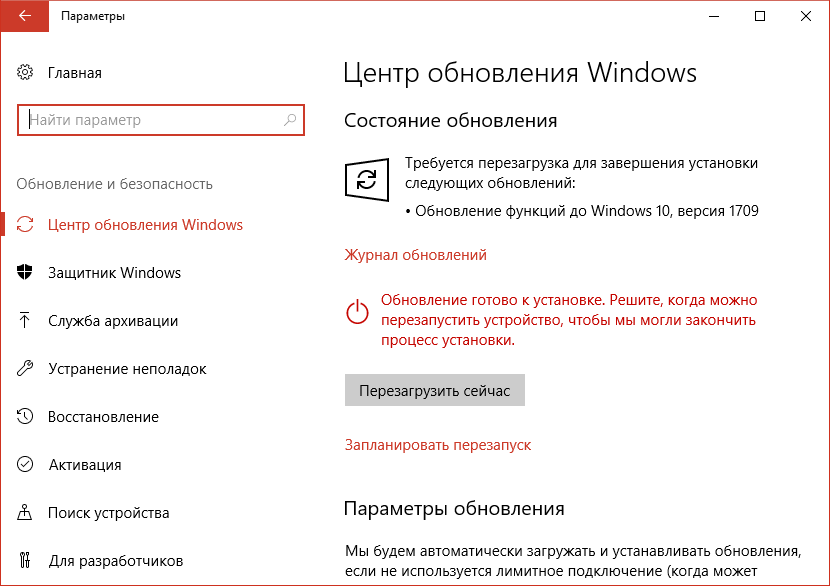Click the Восстановление history clock icon

(25, 417)
